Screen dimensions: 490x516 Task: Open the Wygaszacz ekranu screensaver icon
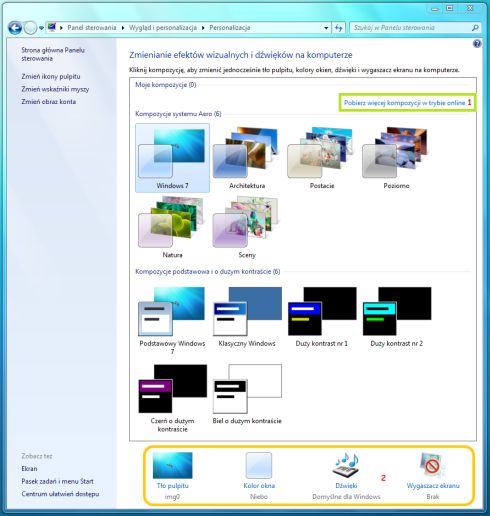click(x=432, y=465)
